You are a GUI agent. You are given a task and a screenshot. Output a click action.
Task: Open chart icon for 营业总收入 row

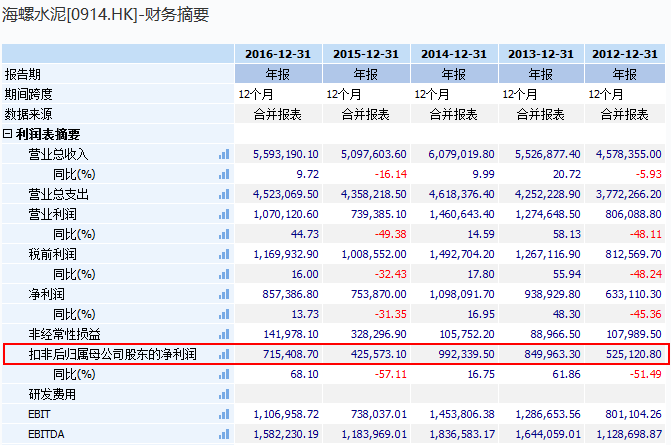(224, 154)
